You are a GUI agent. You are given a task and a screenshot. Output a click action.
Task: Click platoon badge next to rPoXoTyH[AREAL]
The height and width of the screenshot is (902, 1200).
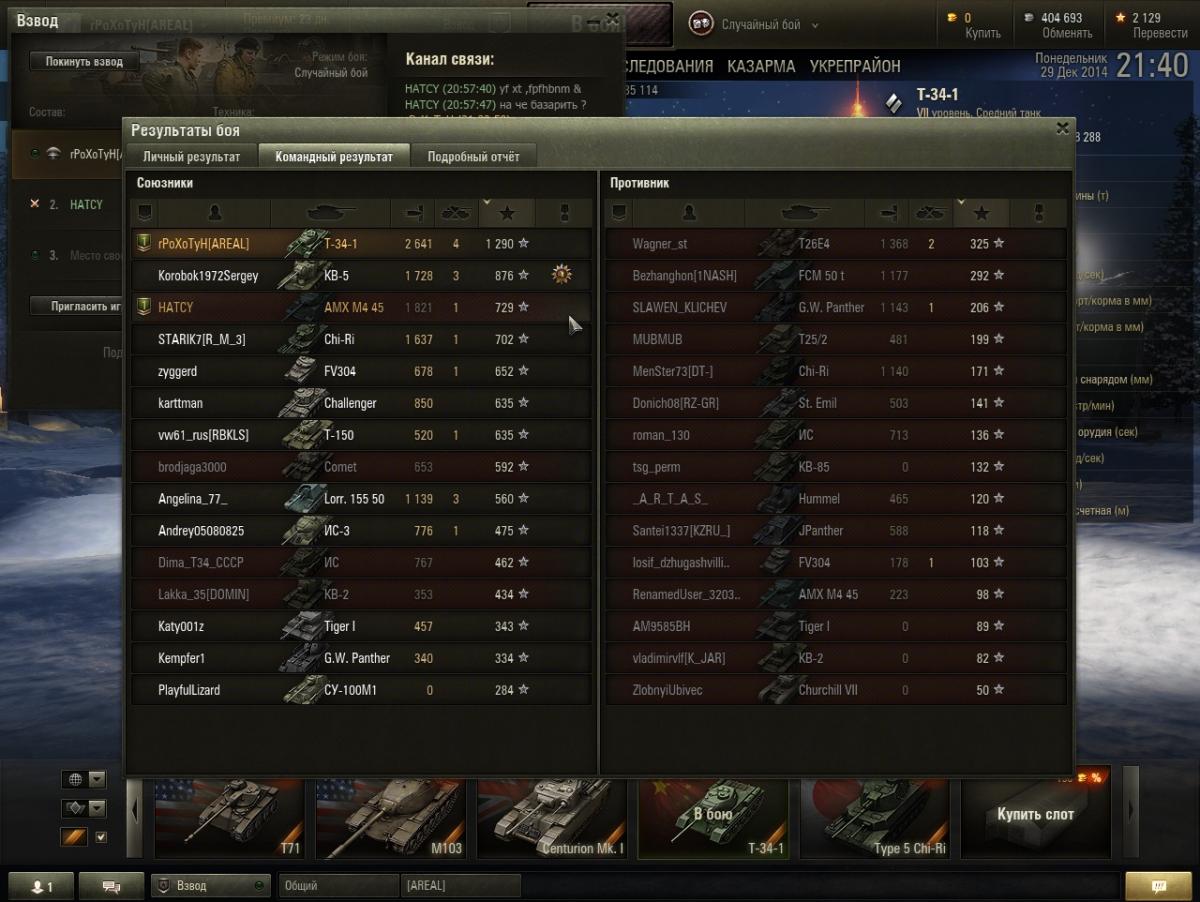(144, 243)
